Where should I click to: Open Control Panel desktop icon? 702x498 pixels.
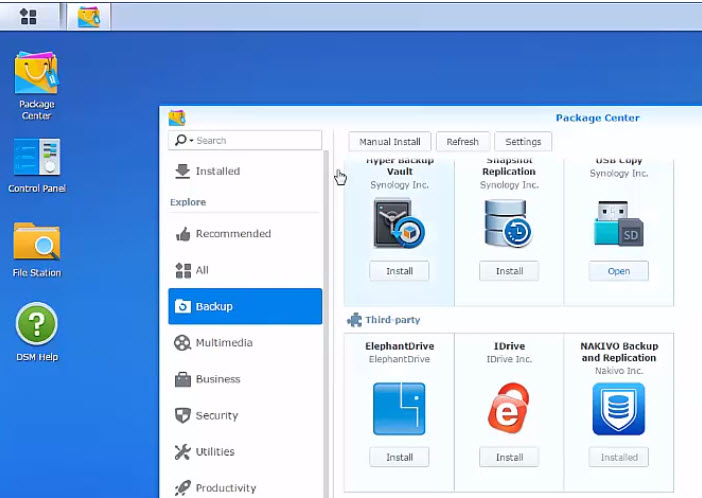click(37, 166)
